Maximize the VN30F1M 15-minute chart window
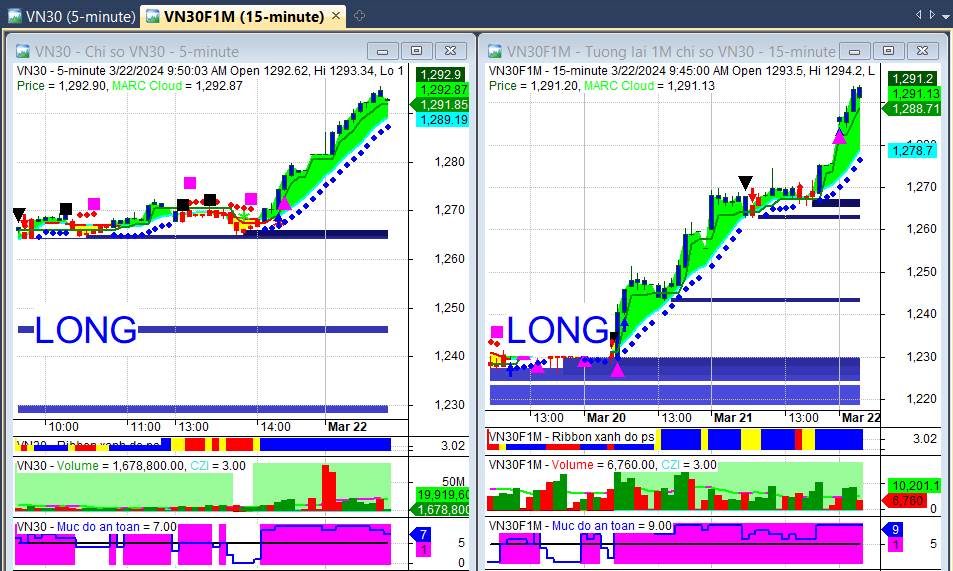The height and width of the screenshot is (571, 953). tap(888, 51)
